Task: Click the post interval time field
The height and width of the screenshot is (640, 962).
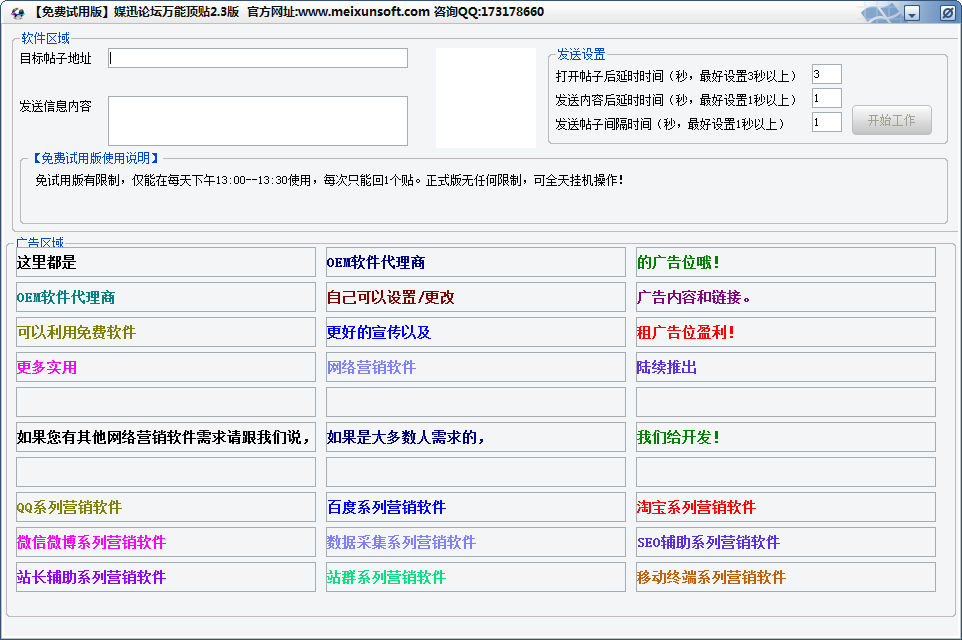Action: click(827, 121)
